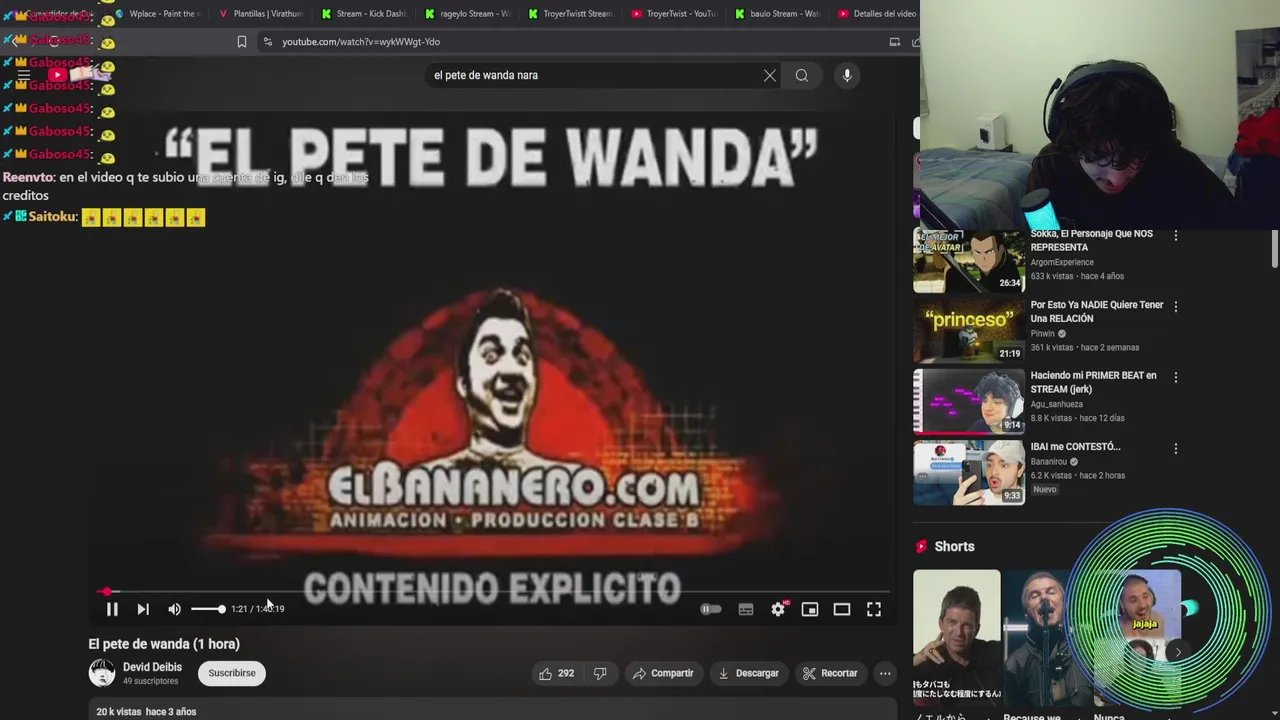
Task: Adjust the volume slider
Action: point(207,609)
